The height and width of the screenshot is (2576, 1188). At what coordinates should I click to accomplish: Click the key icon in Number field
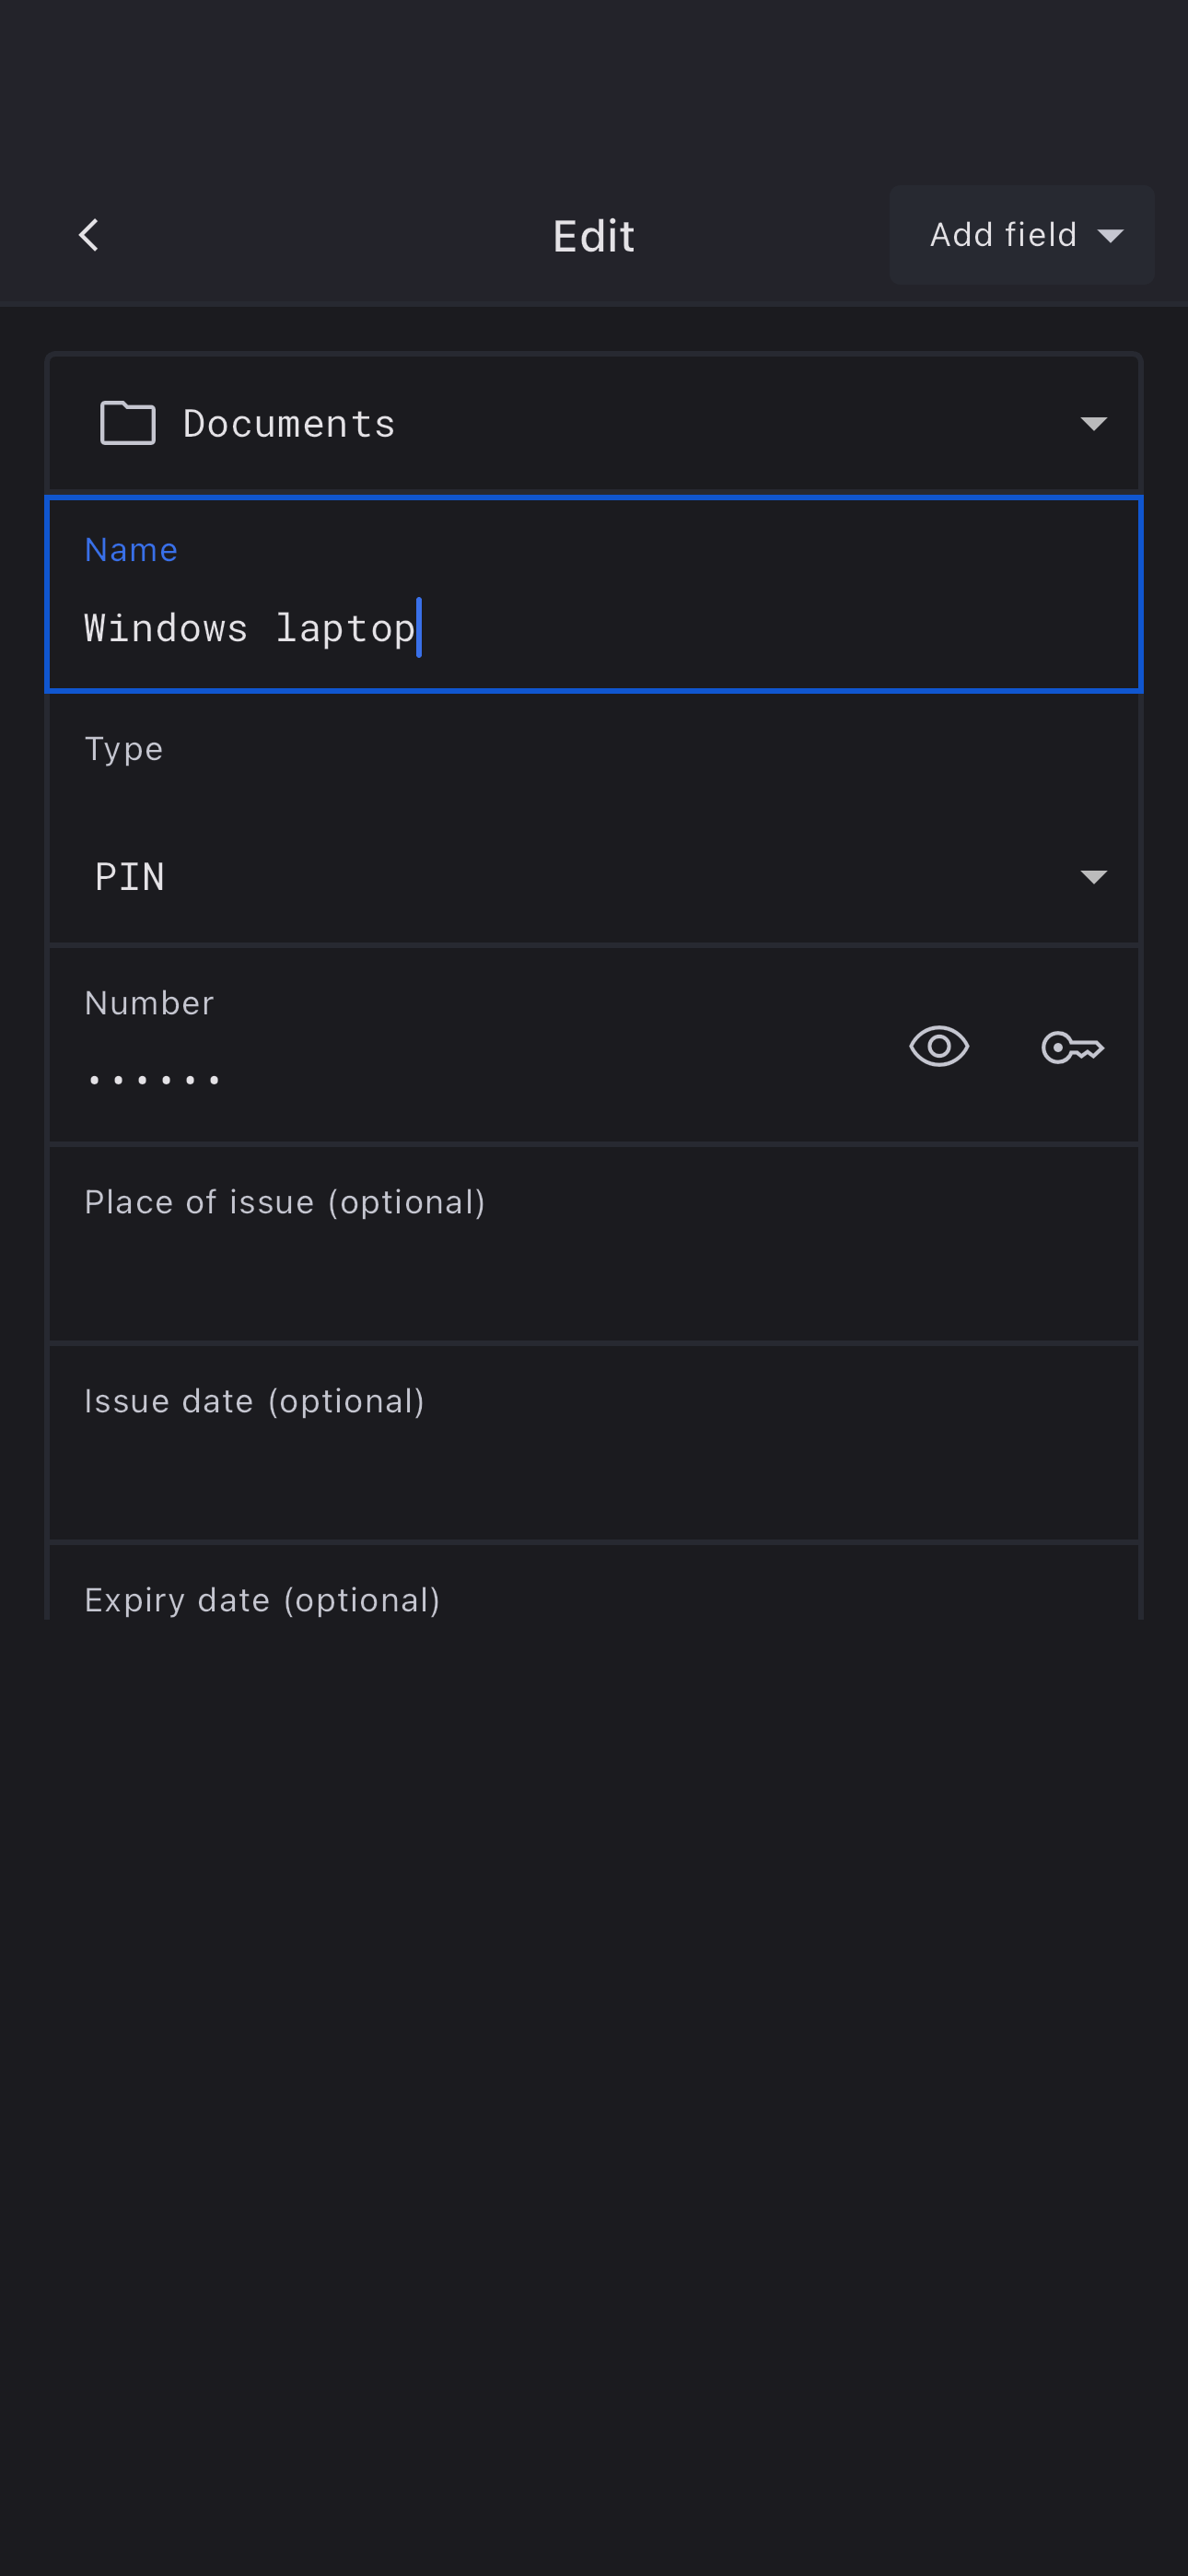[x=1072, y=1047]
